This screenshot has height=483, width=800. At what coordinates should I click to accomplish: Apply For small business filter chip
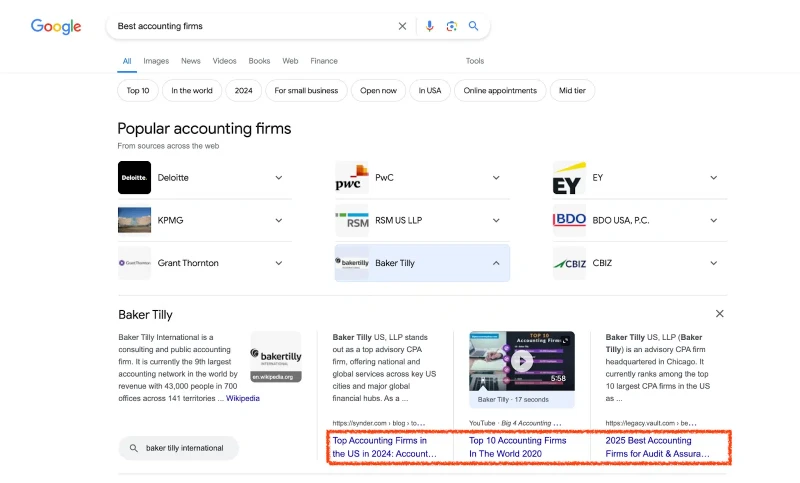point(306,90)
